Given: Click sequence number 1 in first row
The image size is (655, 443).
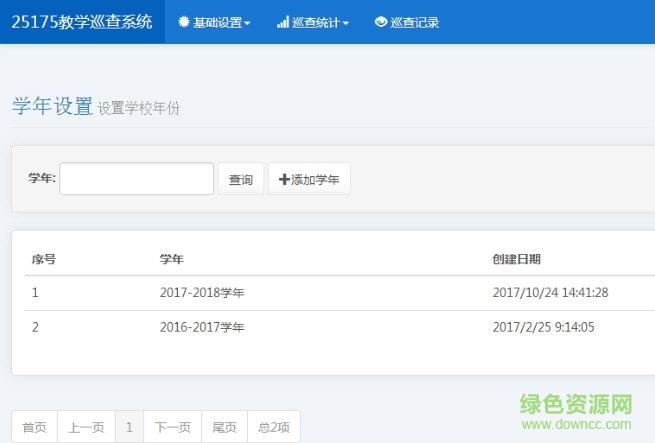Looking at the screenshot, I should (x=35, y=293).
